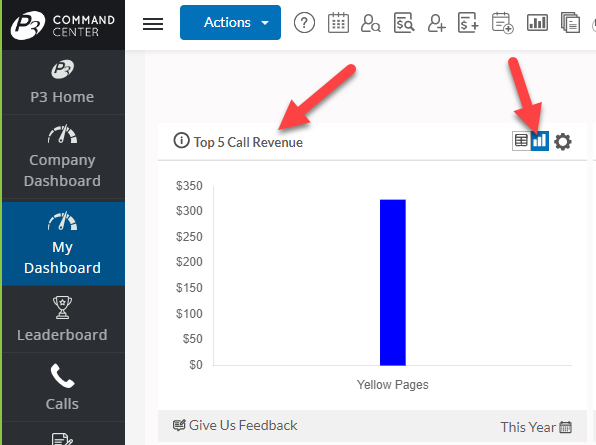Open widget settings gear

pos(563,142)
